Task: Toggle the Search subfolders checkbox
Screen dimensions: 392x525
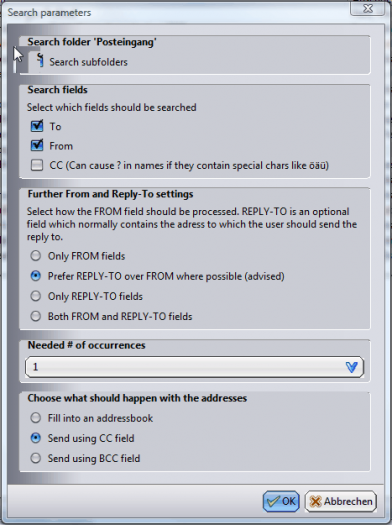Action: 40,60
